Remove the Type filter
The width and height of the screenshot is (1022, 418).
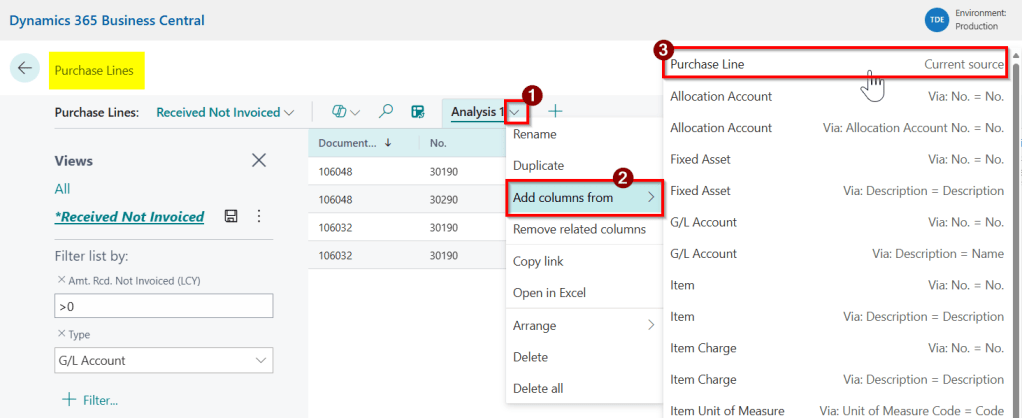[60, 334]
